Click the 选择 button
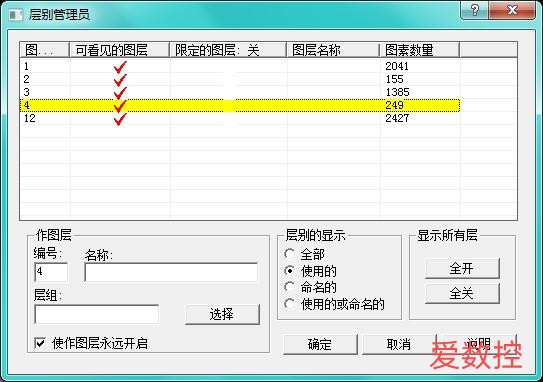The image size is (543, 382). pos(222,314)
